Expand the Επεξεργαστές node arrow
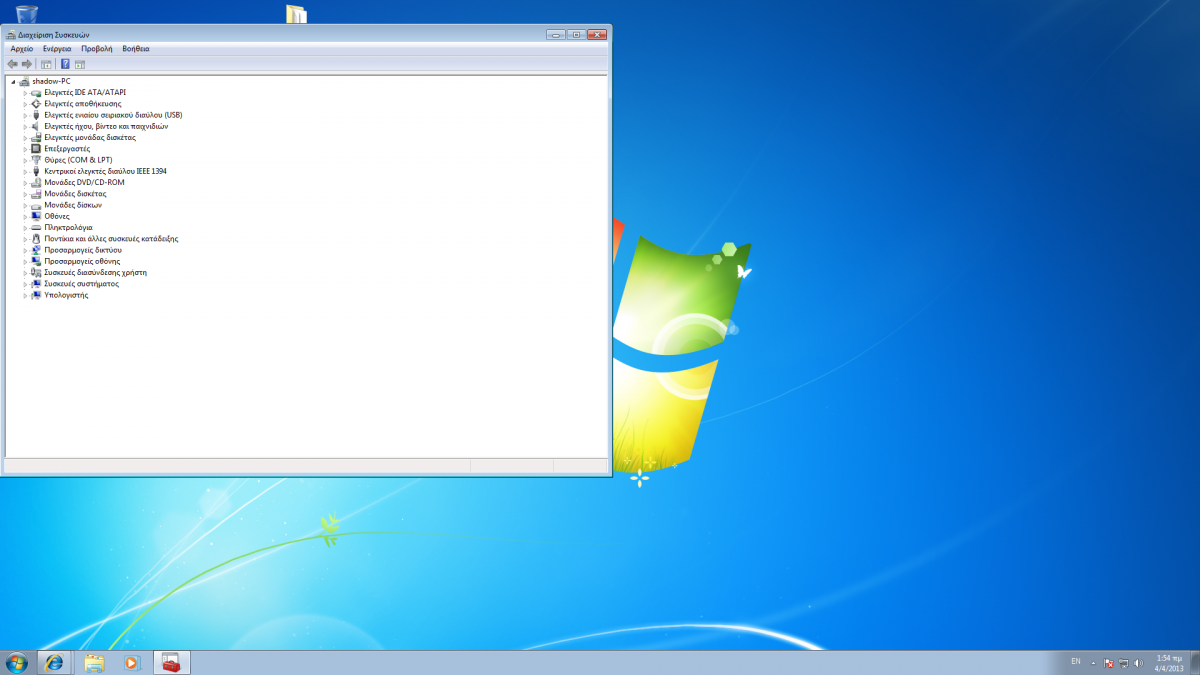The width and height of the screenshot is (1200, 675). pos(25,148)
